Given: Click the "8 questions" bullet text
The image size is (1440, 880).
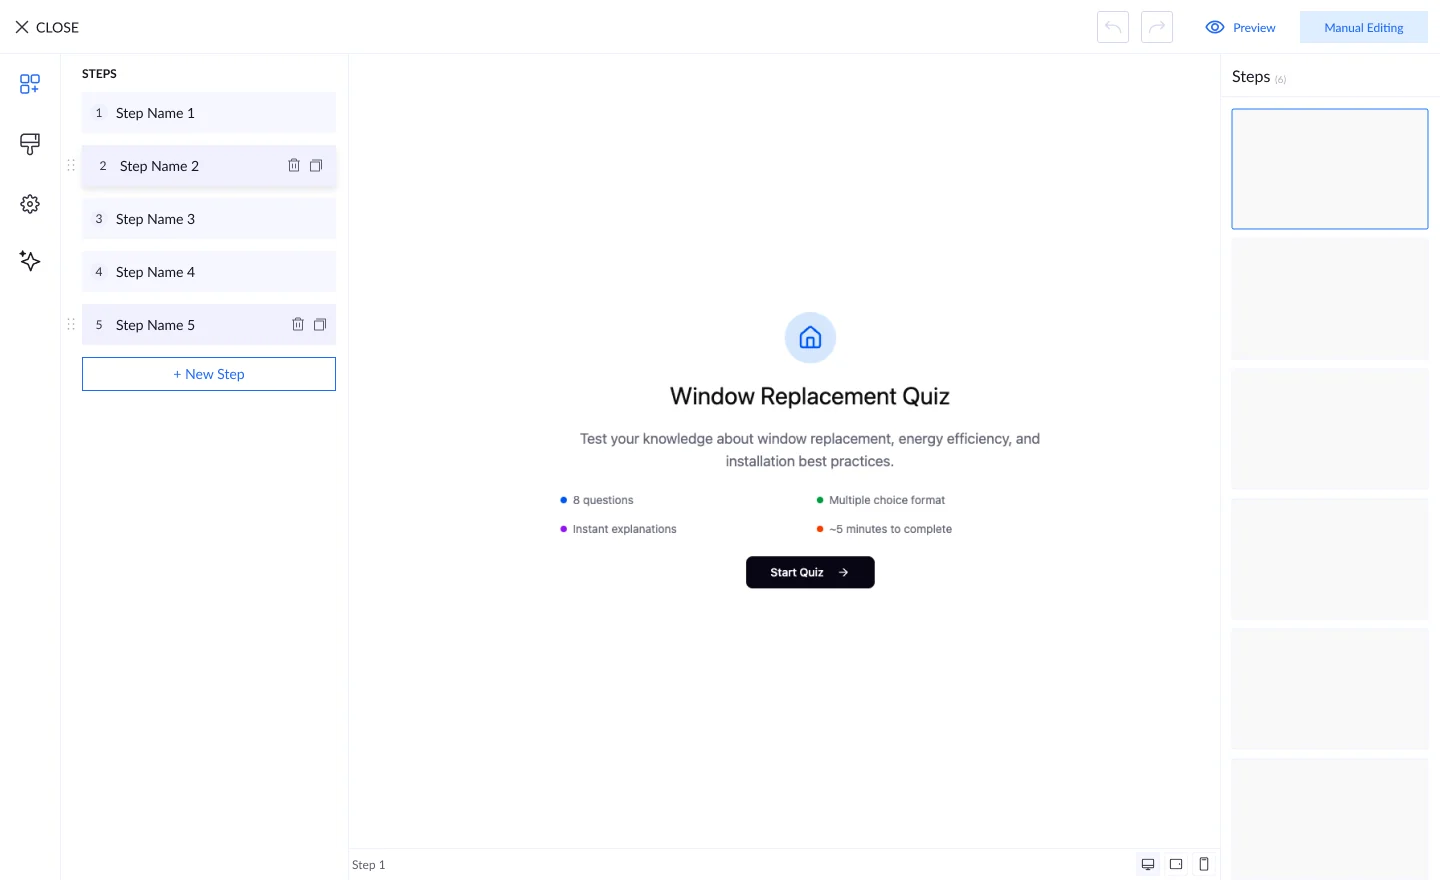Looking at the screenshot, I should tap(603, 500).
